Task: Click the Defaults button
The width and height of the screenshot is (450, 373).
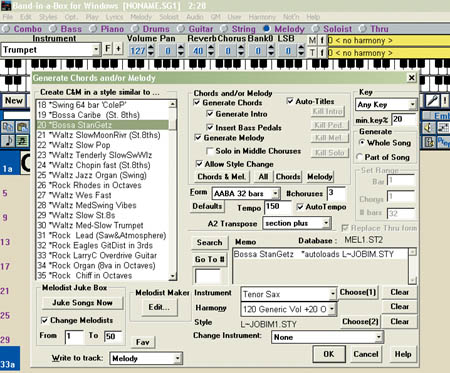Action: (207, 206)
